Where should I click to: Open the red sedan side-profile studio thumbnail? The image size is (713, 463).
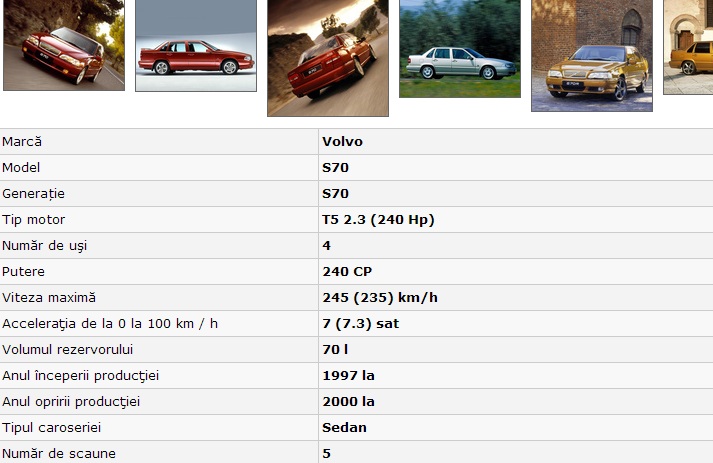coord(196,45)
